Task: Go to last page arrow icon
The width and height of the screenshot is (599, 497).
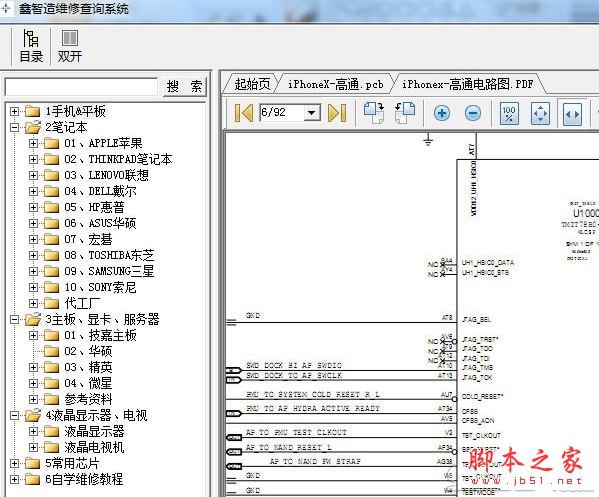Action: (337, 113)
